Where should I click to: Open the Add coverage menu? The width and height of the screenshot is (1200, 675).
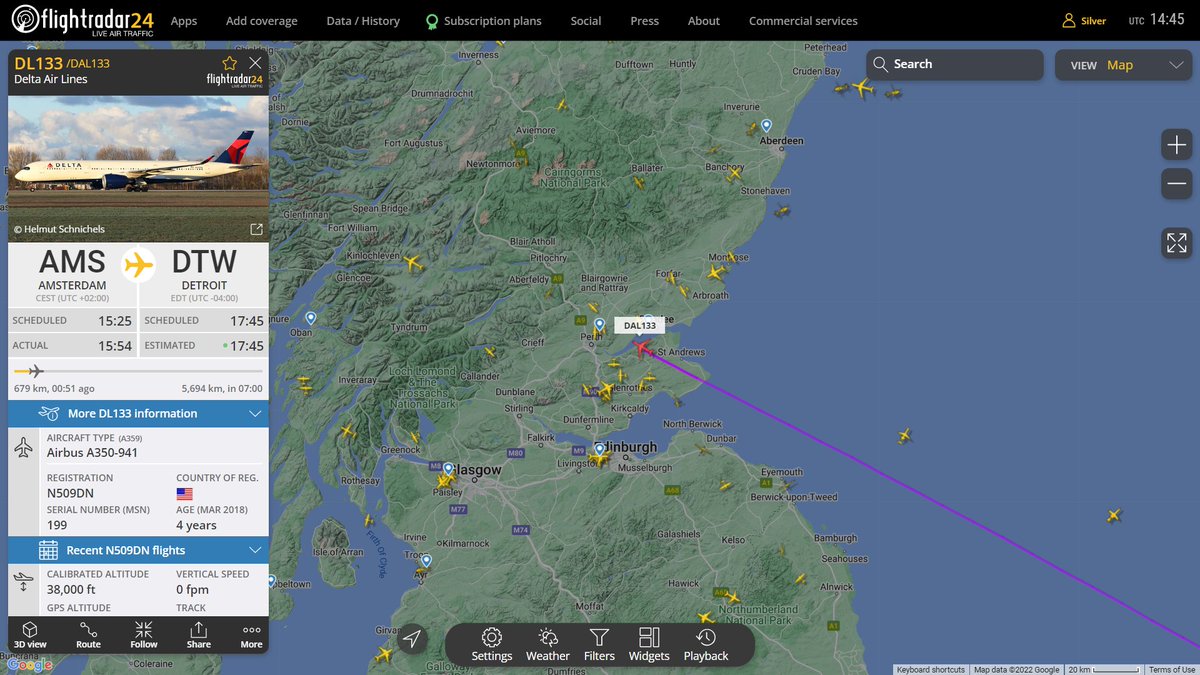coord(262,21)
